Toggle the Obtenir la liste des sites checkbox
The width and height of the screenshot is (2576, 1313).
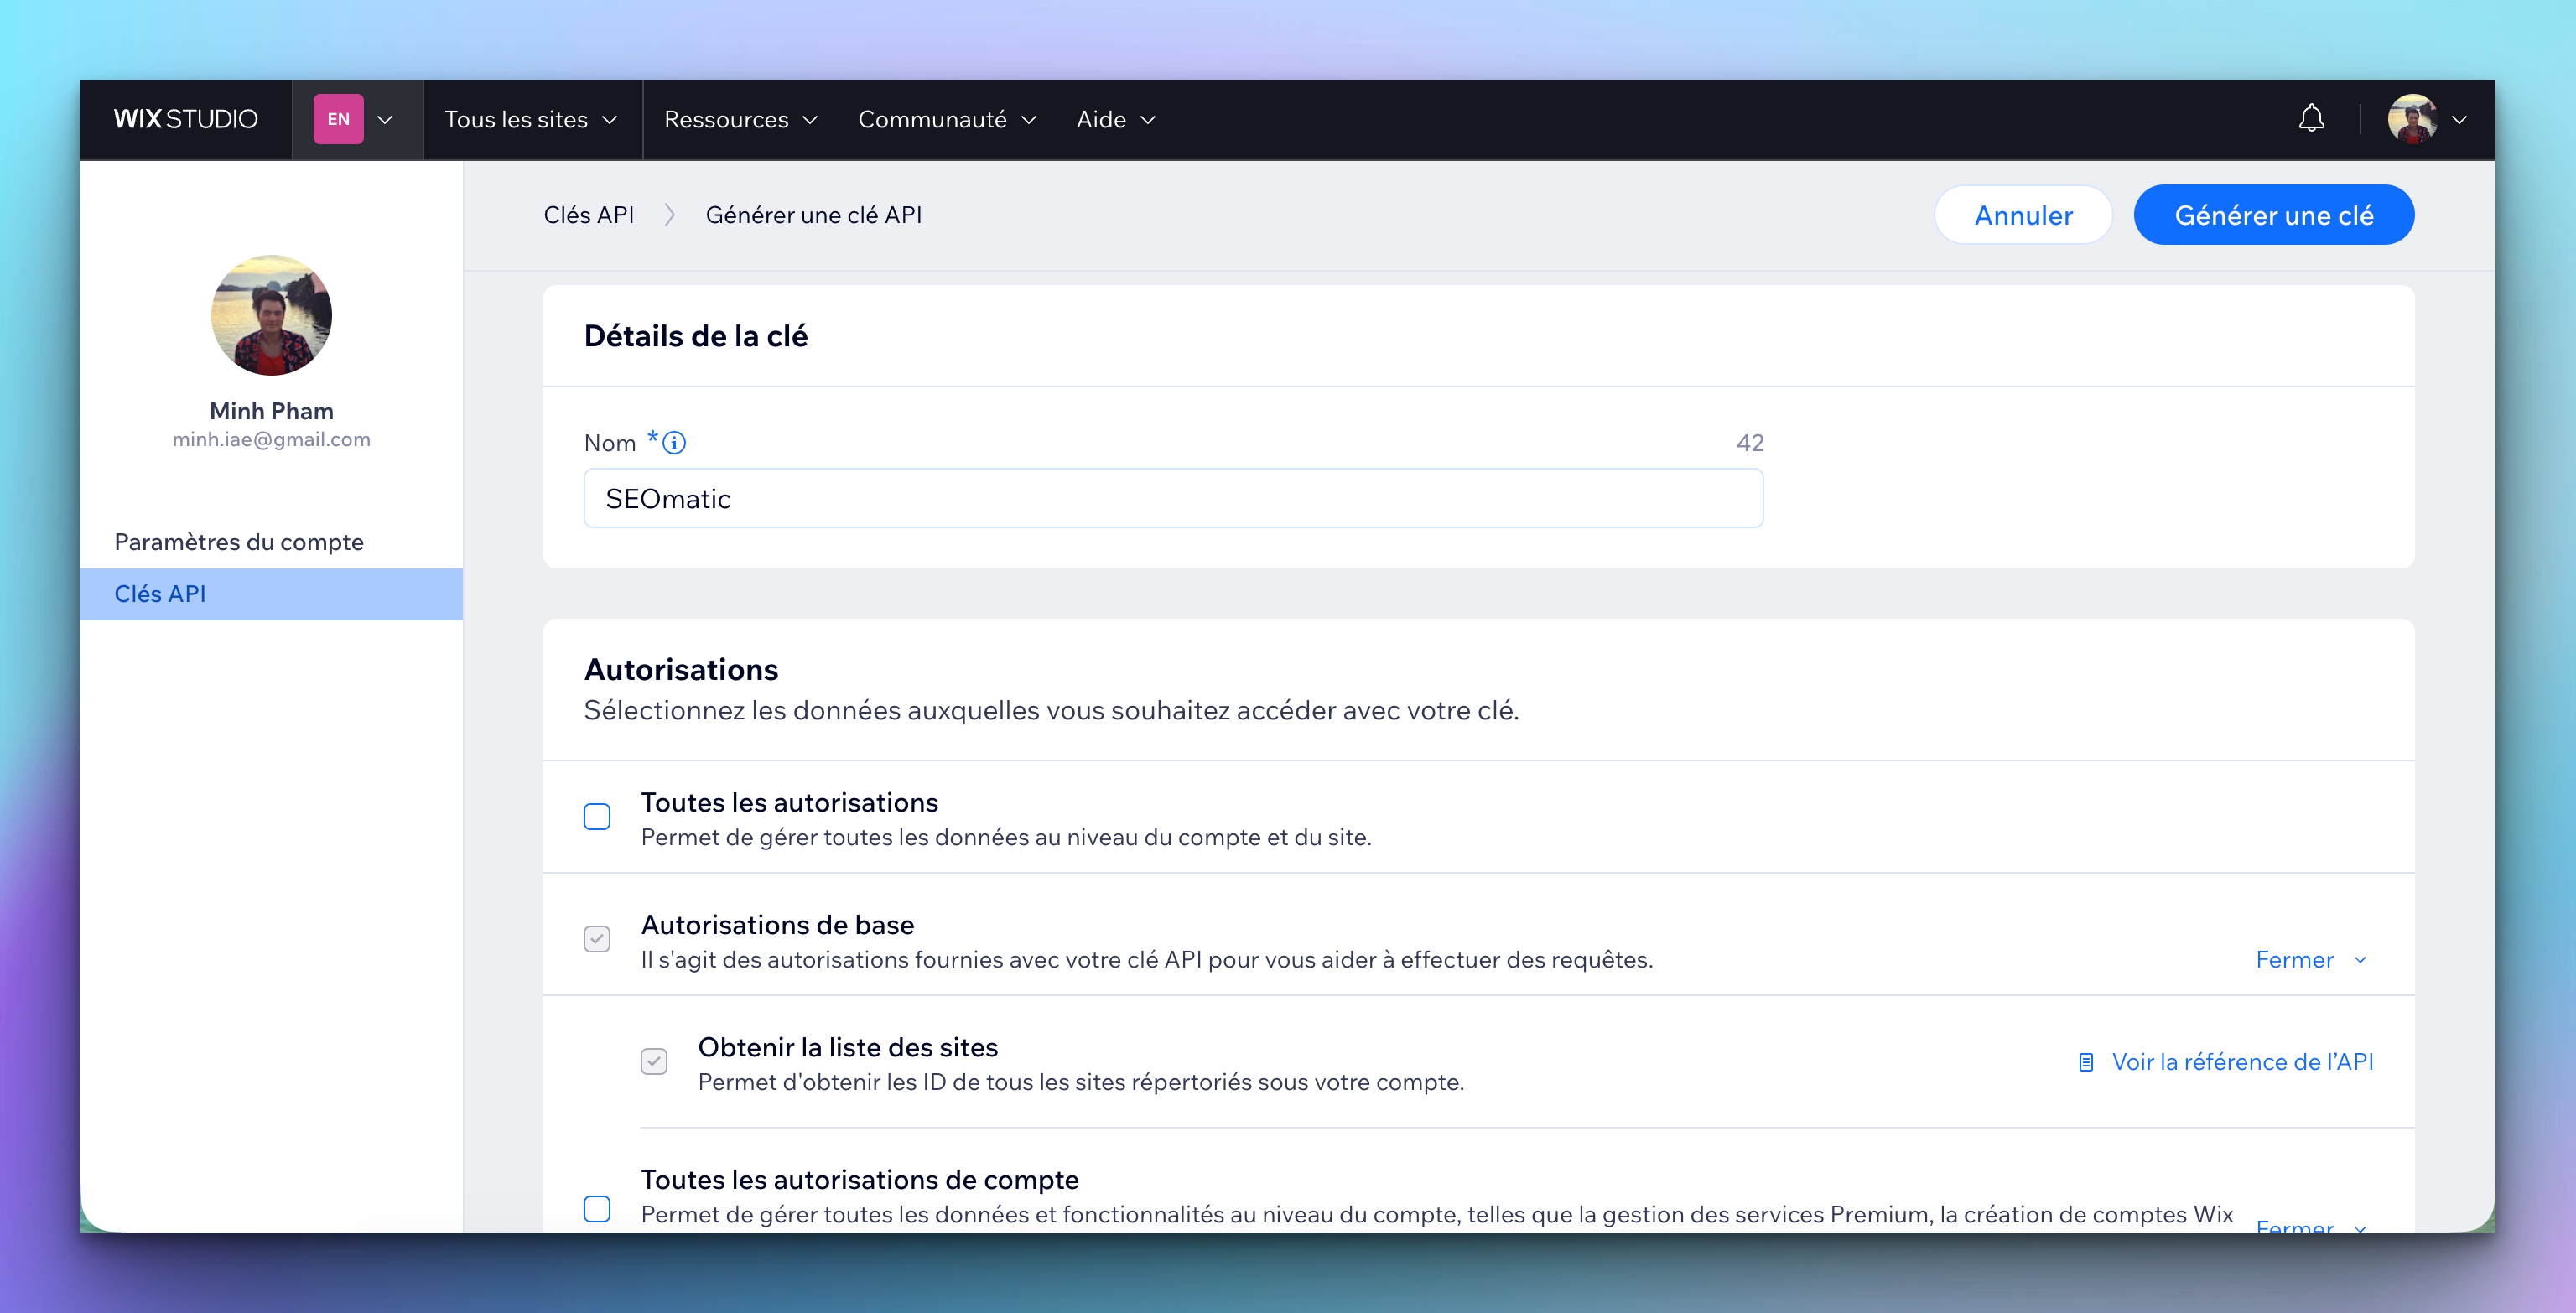click(654, 1061)
